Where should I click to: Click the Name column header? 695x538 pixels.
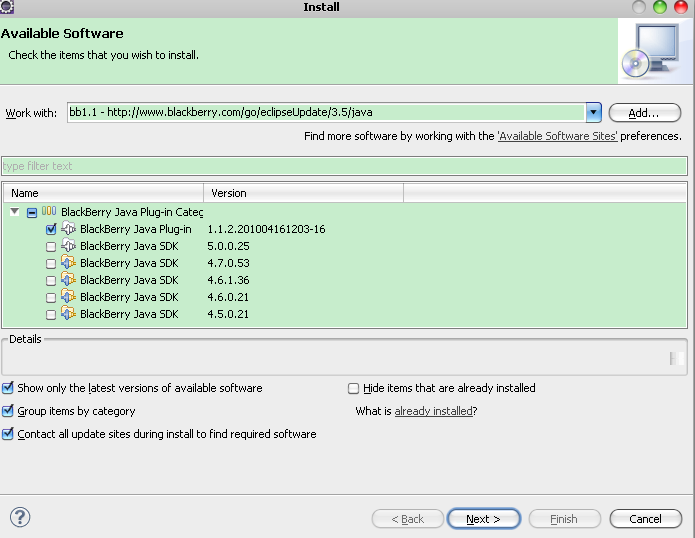click(103, 193)
